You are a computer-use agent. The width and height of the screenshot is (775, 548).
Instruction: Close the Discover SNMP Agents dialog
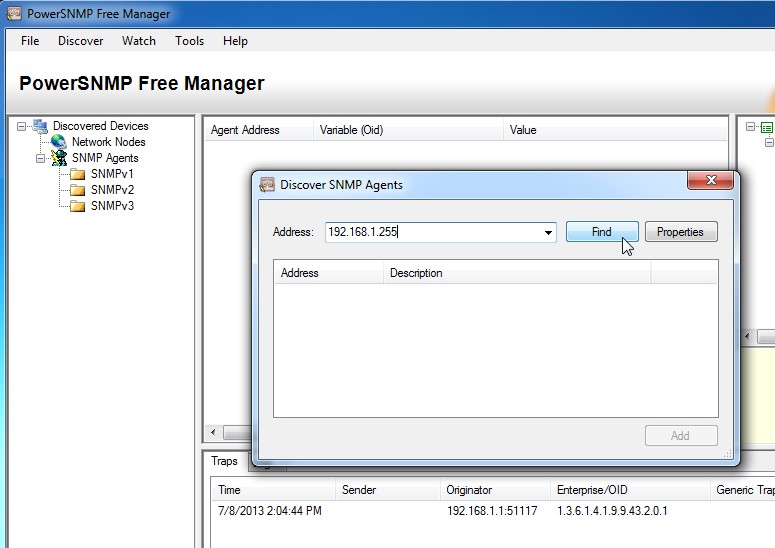tap(710, 180)
